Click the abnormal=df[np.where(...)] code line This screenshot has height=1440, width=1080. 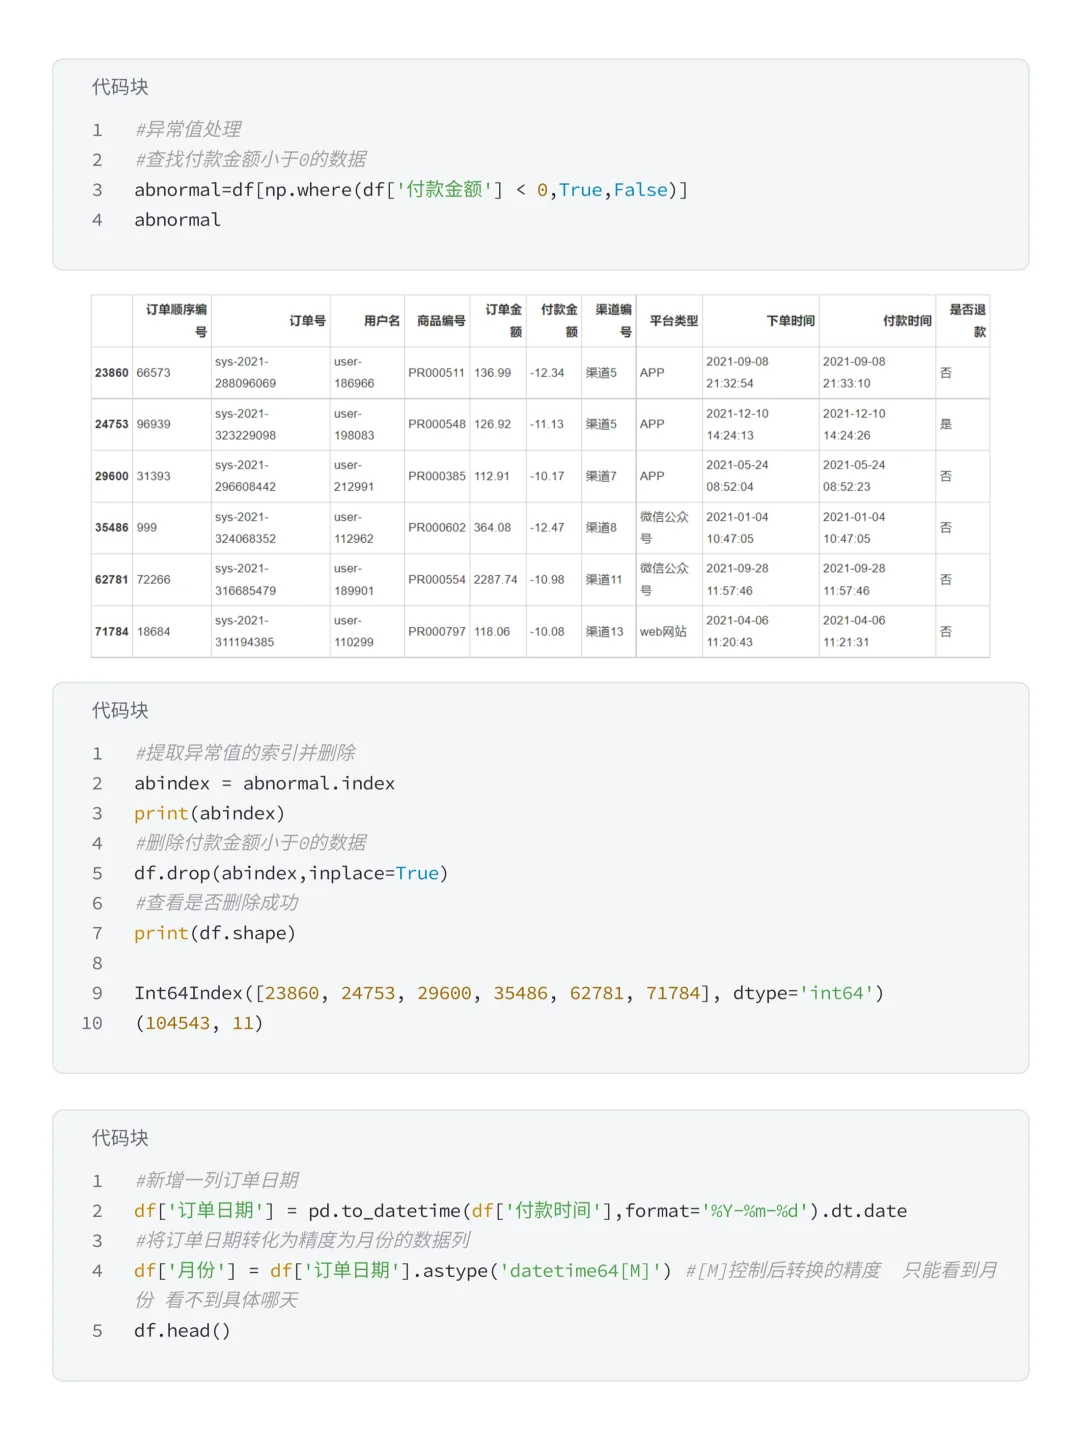coord(411,190)
